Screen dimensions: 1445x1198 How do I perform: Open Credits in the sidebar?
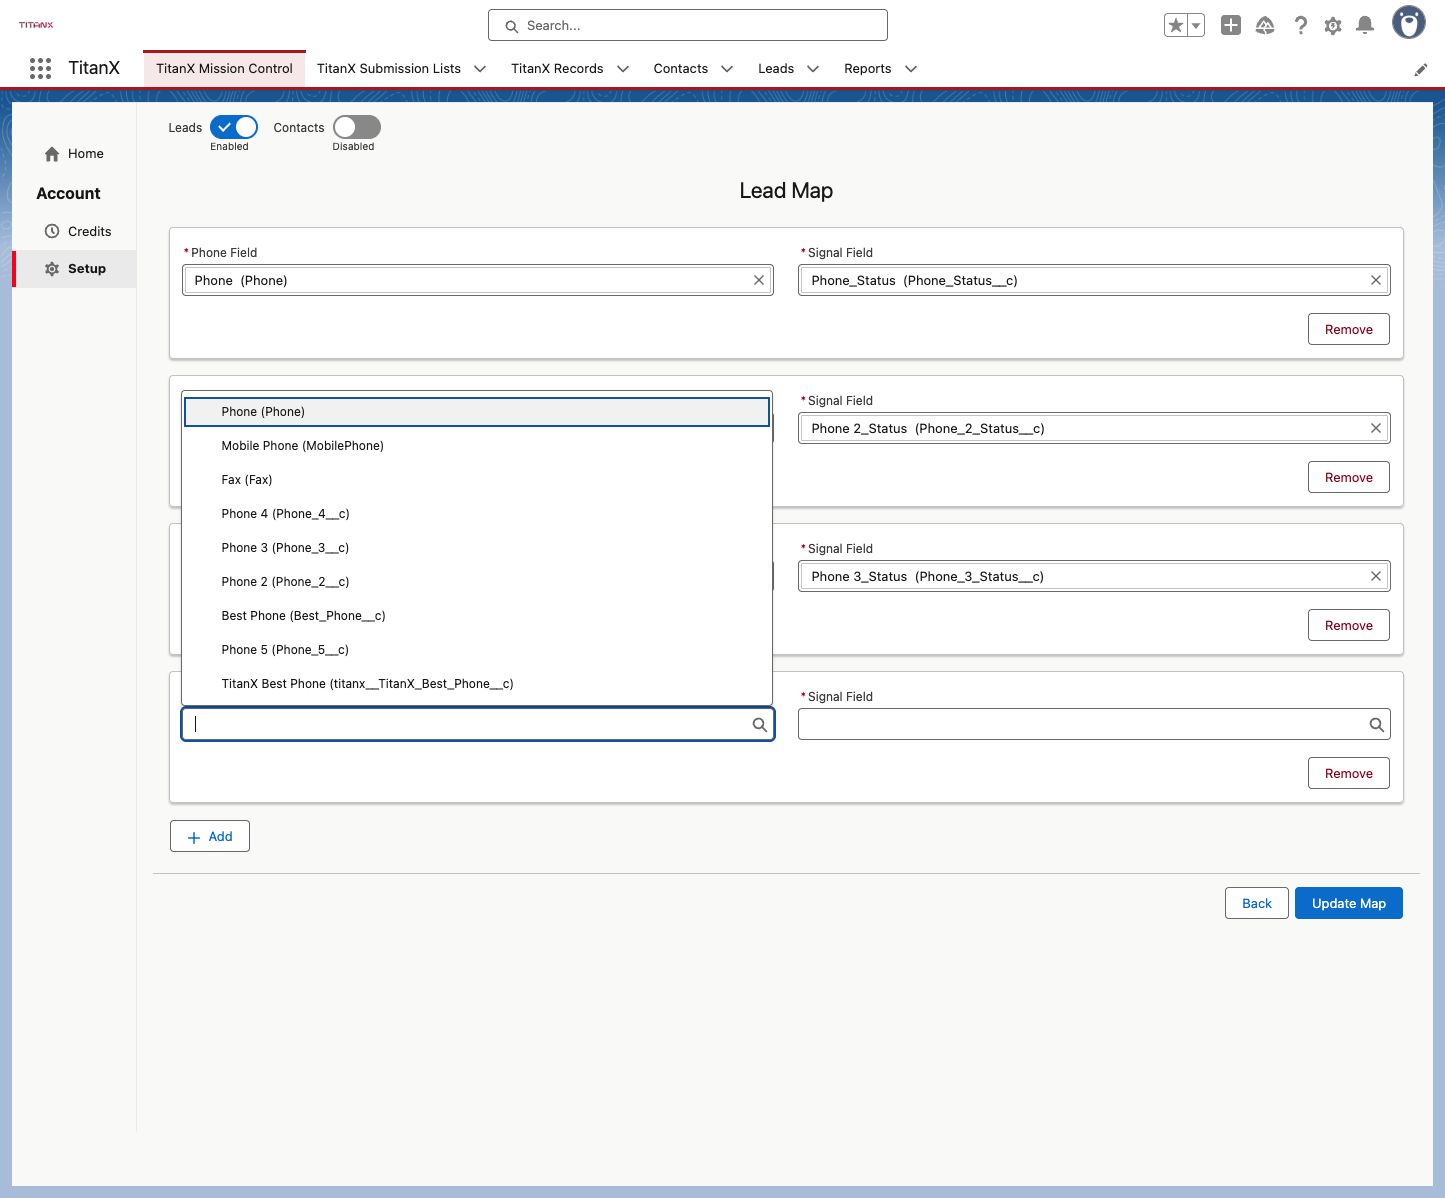(x=74, y=231)
